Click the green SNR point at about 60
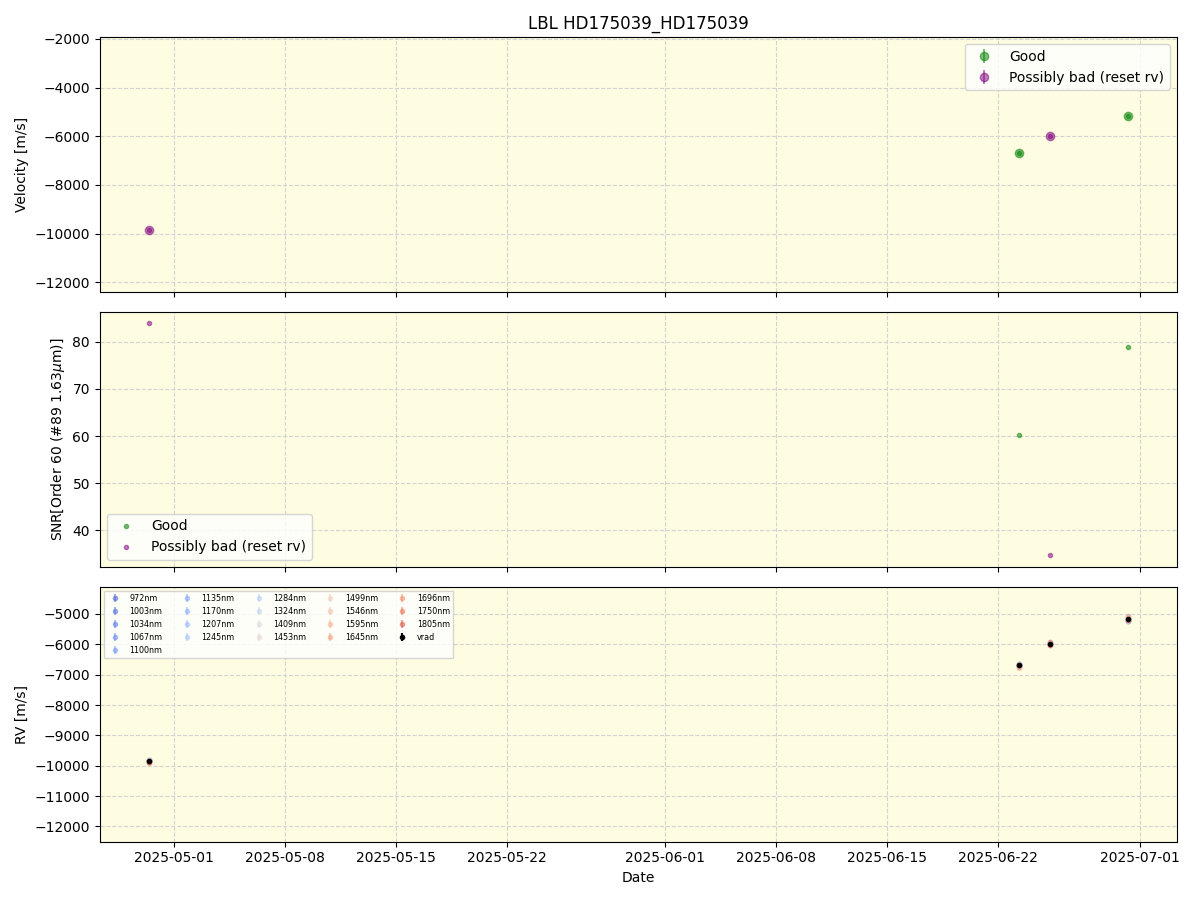The image size is (1200, 900). 1019,435
